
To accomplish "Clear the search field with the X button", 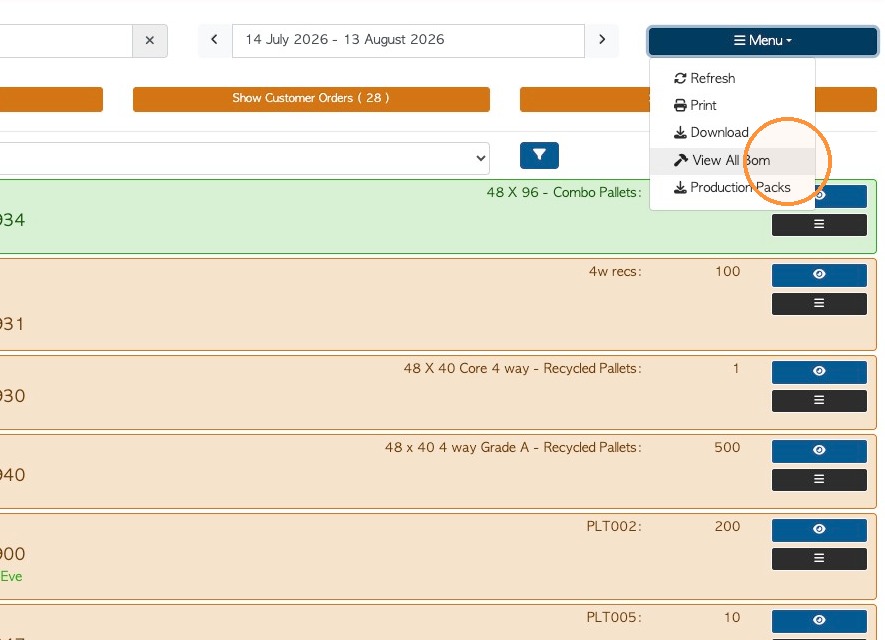I will (150, 41).
